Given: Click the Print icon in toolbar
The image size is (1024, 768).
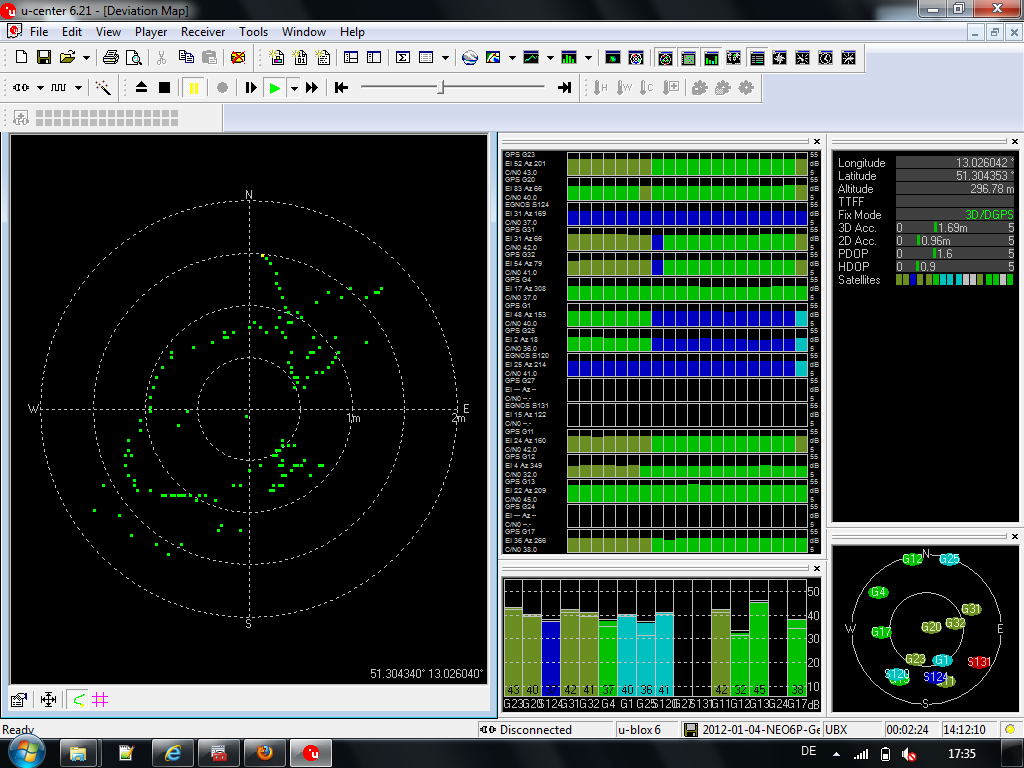Looking at the screenshot, I should [111, 57].
